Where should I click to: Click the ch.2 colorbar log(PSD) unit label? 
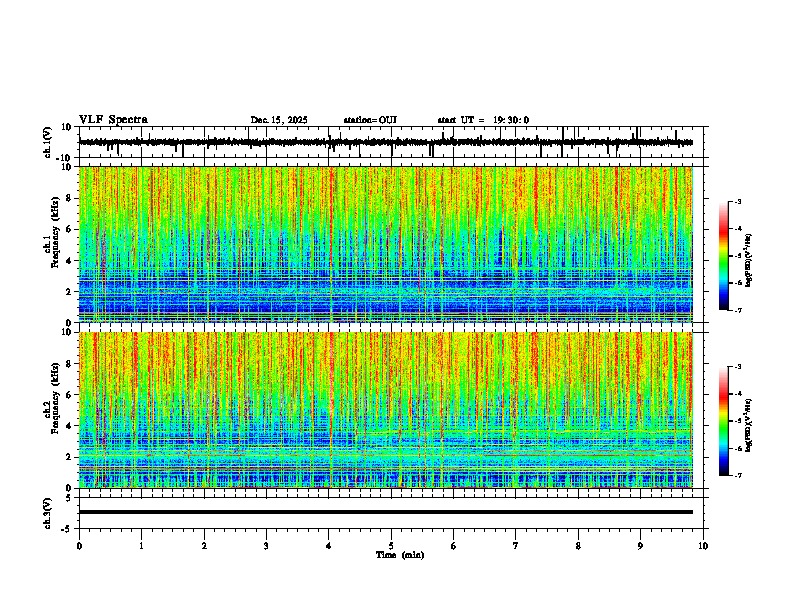click(x=748, y=425)
